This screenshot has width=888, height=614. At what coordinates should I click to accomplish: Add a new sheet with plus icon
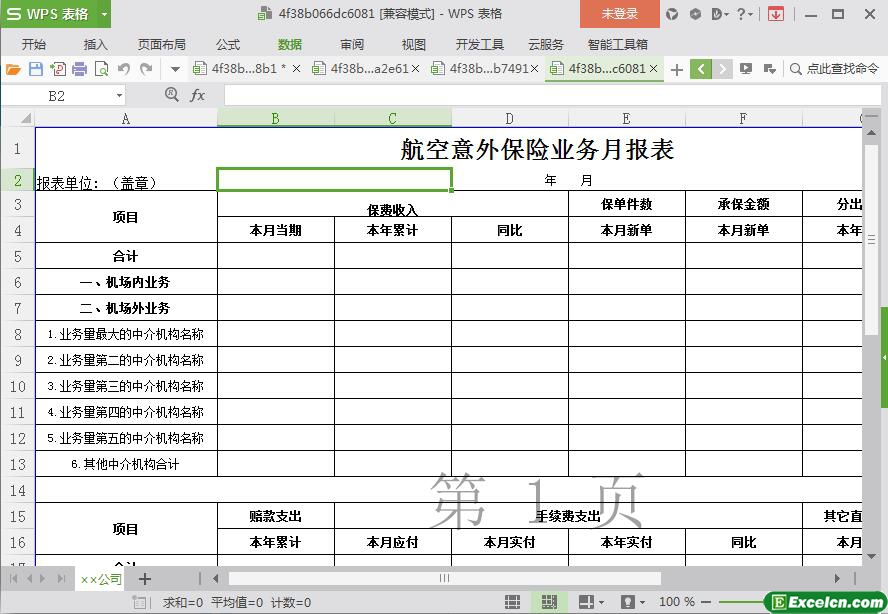145,579
